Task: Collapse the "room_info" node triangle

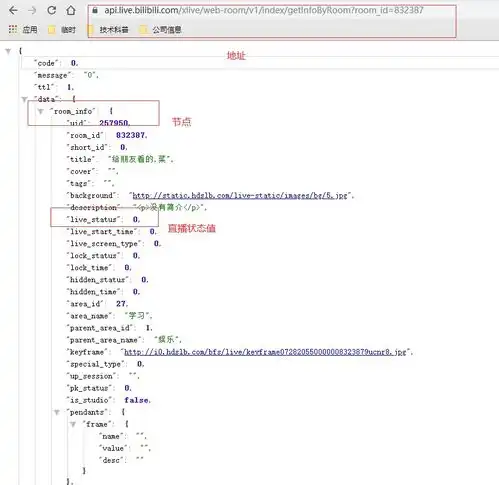Action: (40, 111)
